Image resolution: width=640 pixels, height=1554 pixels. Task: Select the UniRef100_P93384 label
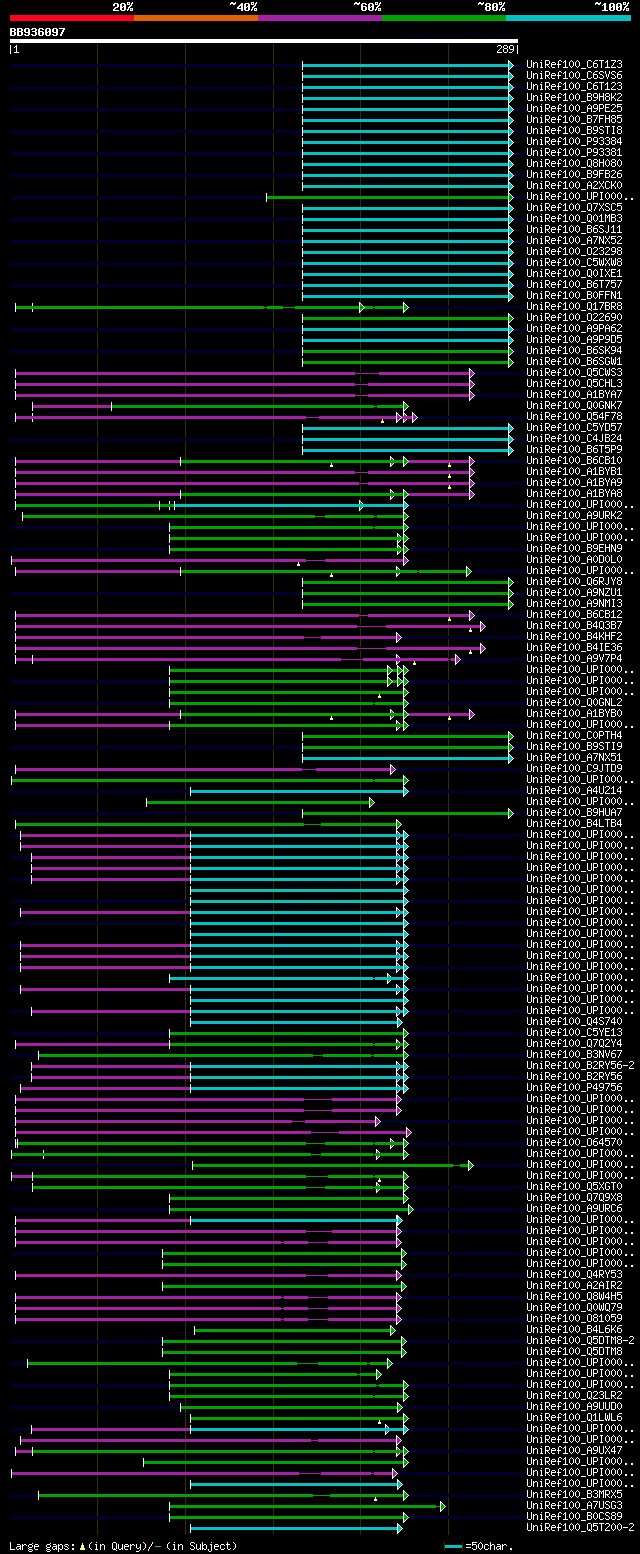[574, 141]
